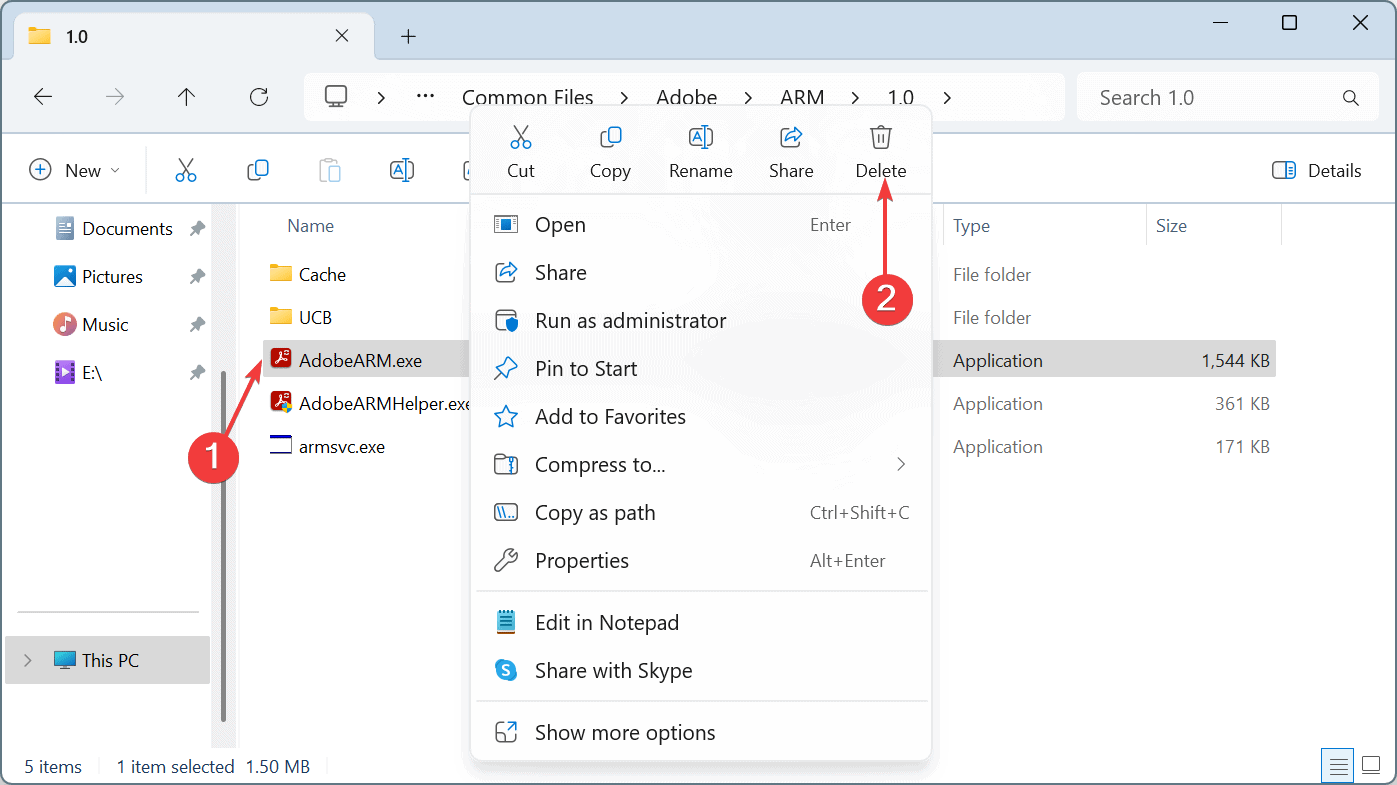Click Copy icon in context menu
Image resolution: width=1397 pixels, height=785 pixels.
[x=610, y=137]
